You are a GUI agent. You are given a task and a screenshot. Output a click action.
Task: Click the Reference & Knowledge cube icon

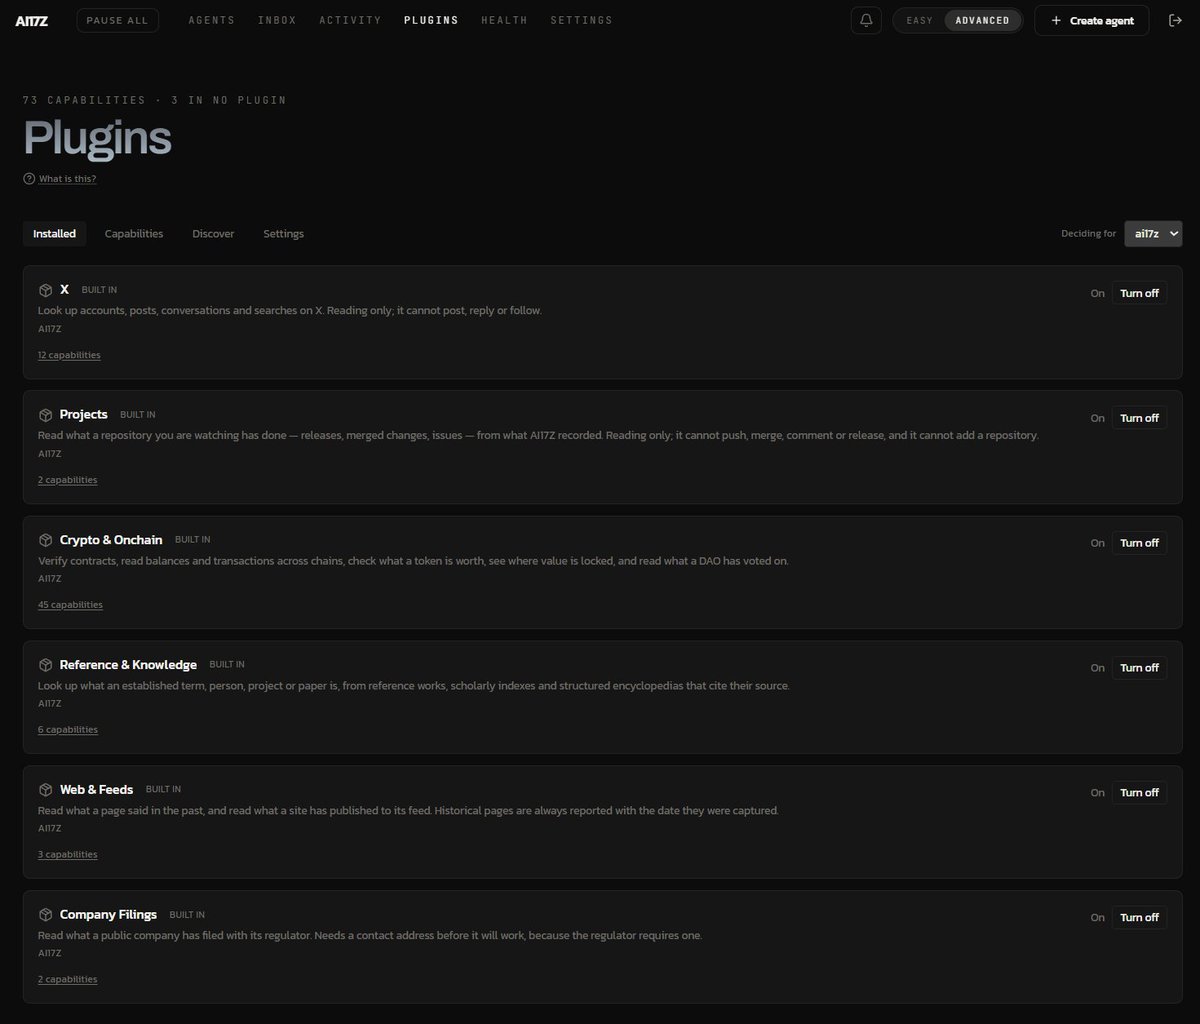[45, 665]
